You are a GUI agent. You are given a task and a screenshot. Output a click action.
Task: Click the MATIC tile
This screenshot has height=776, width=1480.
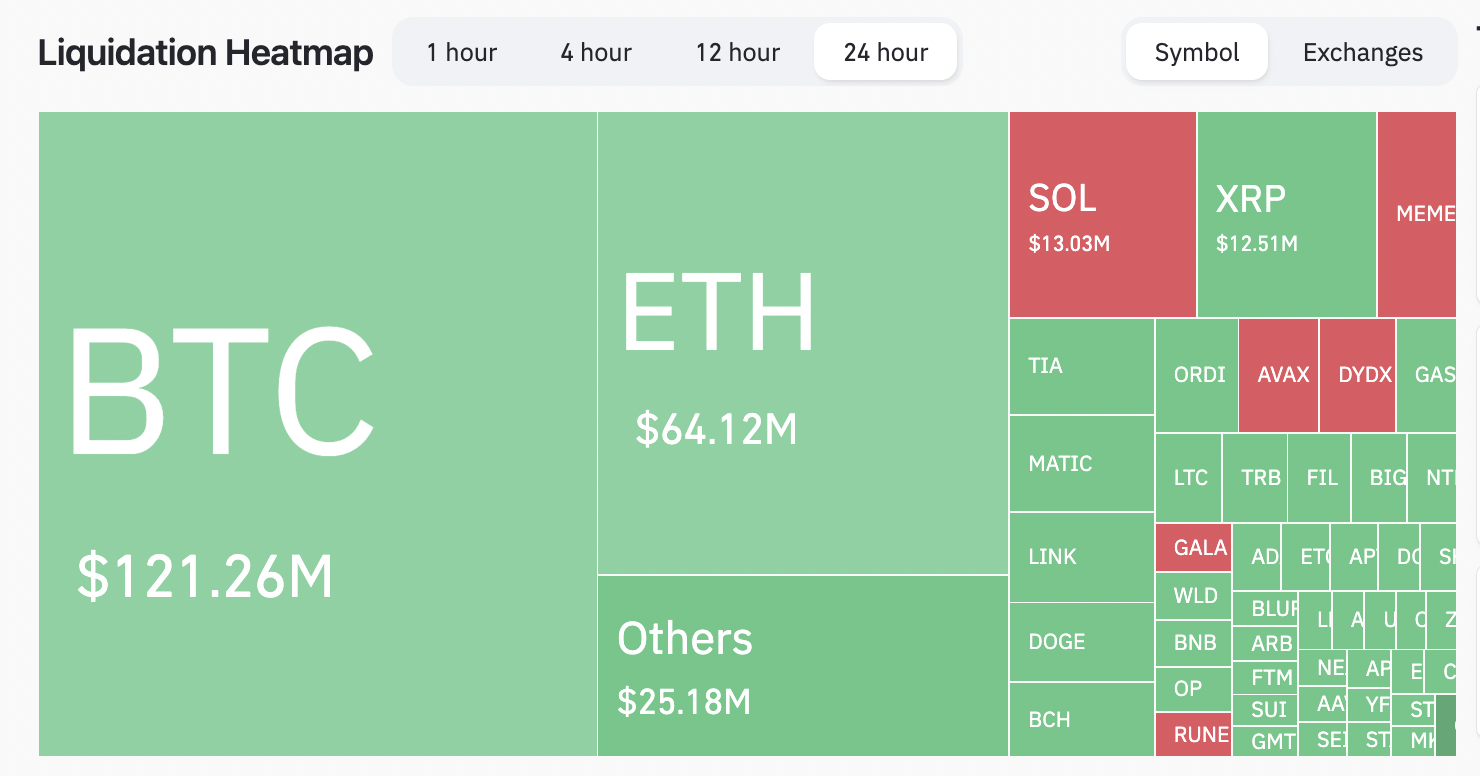pyautogui.click(x=1081, y=464)
